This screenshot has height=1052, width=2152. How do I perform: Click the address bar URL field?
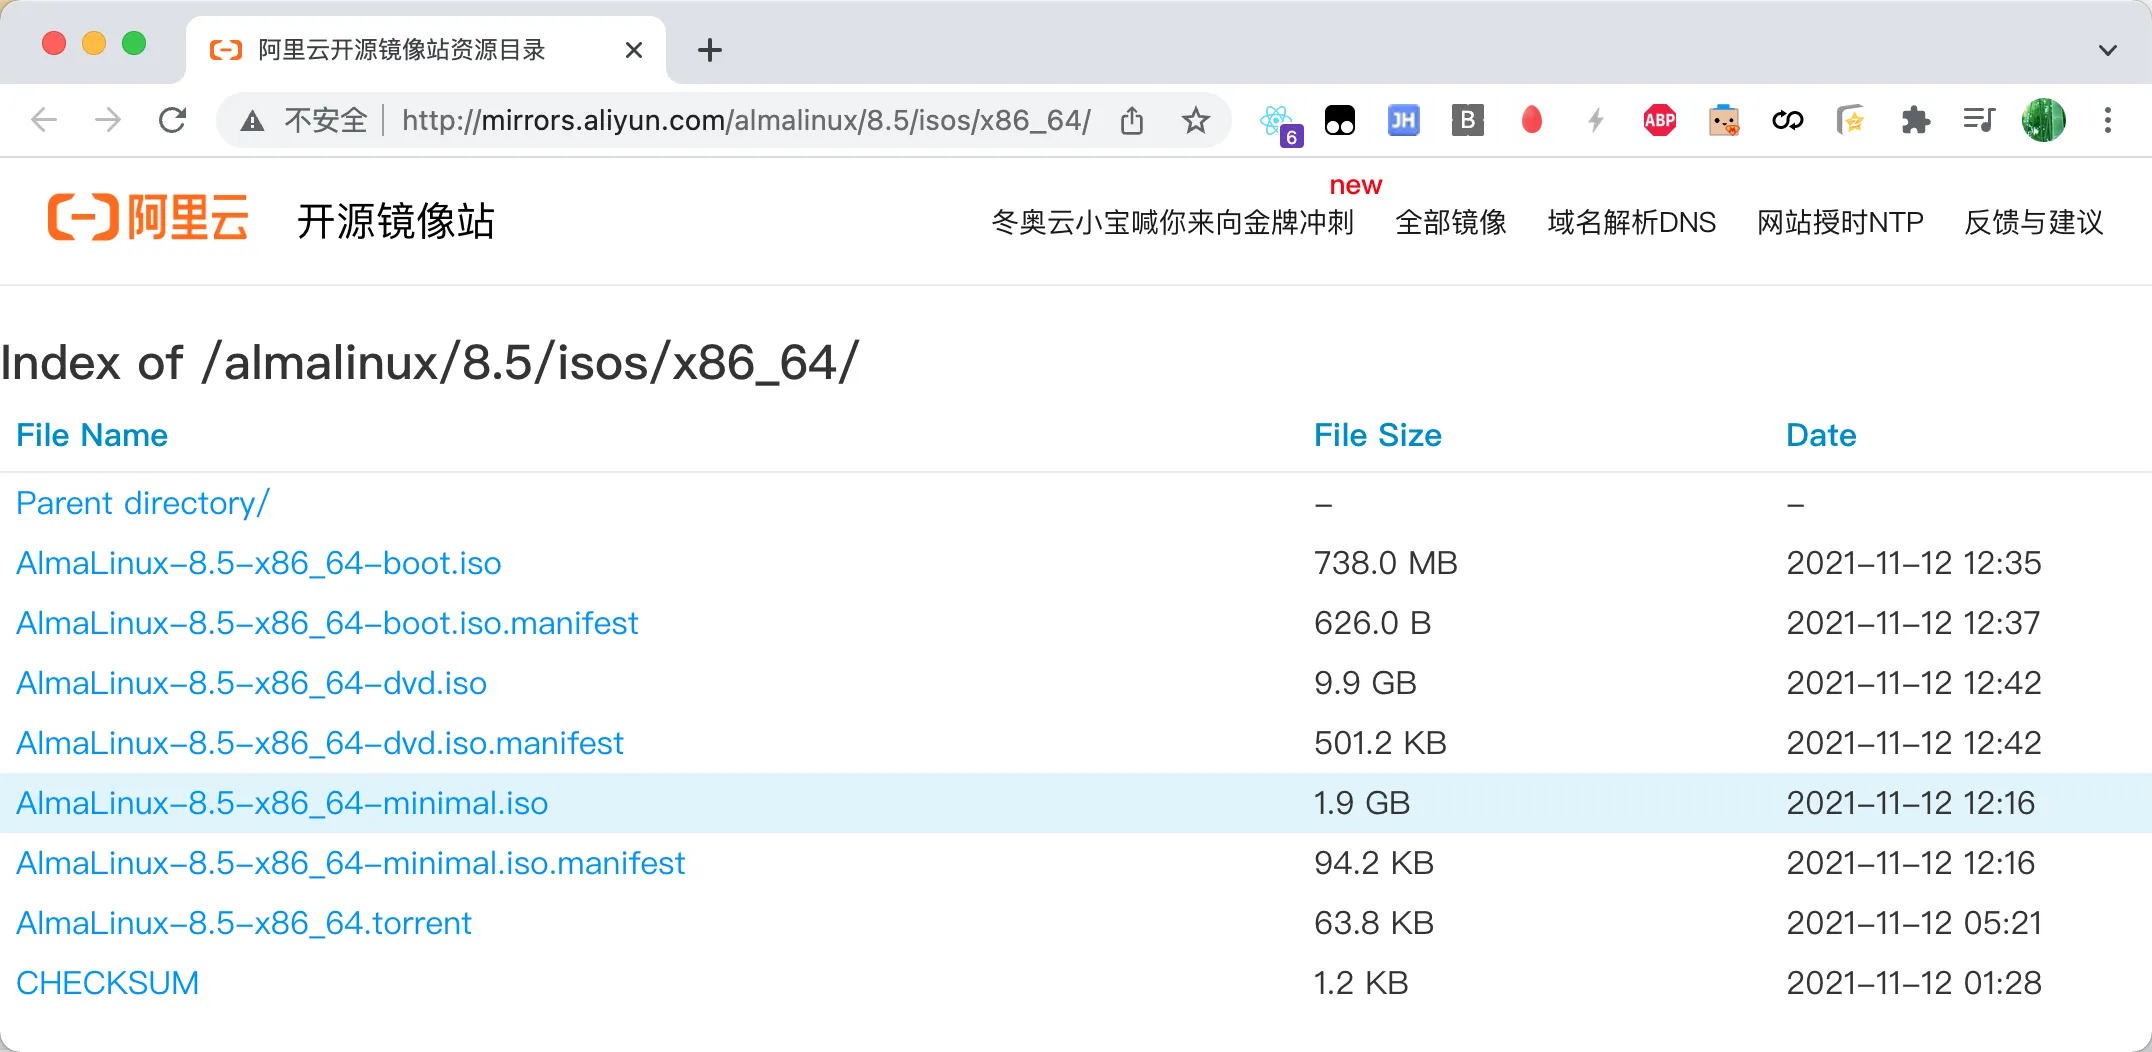746,121
